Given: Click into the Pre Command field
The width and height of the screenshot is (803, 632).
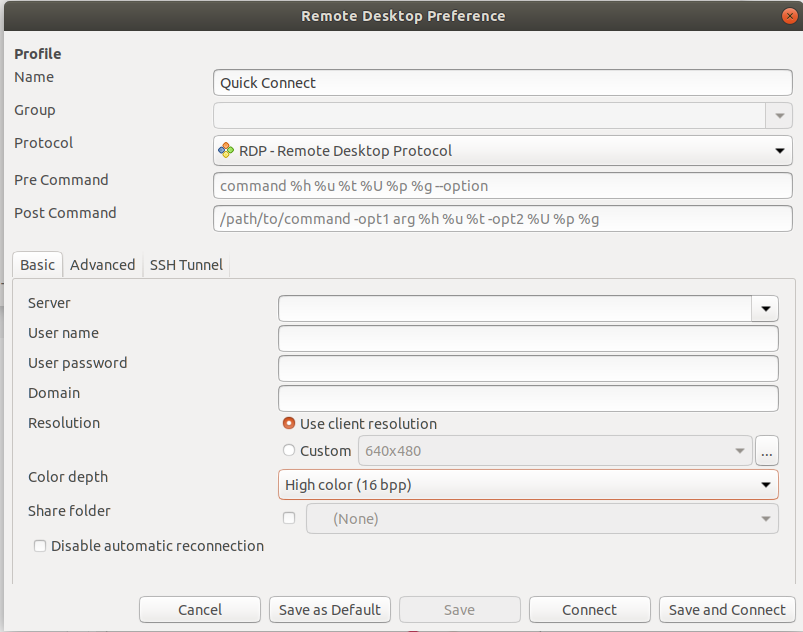Looking at the screenshot, I should [x=502, y=186].
